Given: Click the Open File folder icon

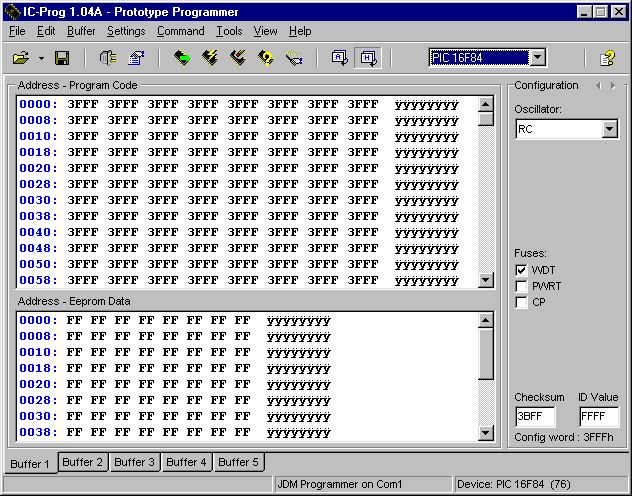Looking at the screenshot, I should [20, 59].
